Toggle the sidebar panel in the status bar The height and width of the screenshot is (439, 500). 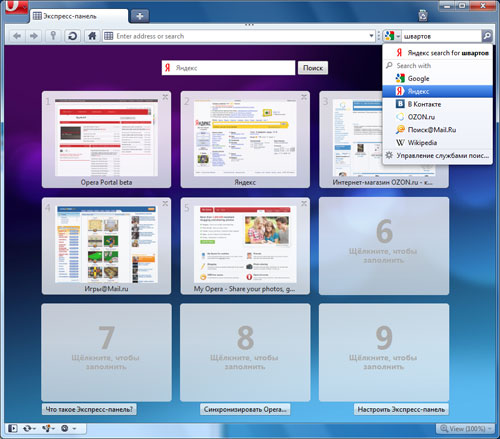pos(13,428)
